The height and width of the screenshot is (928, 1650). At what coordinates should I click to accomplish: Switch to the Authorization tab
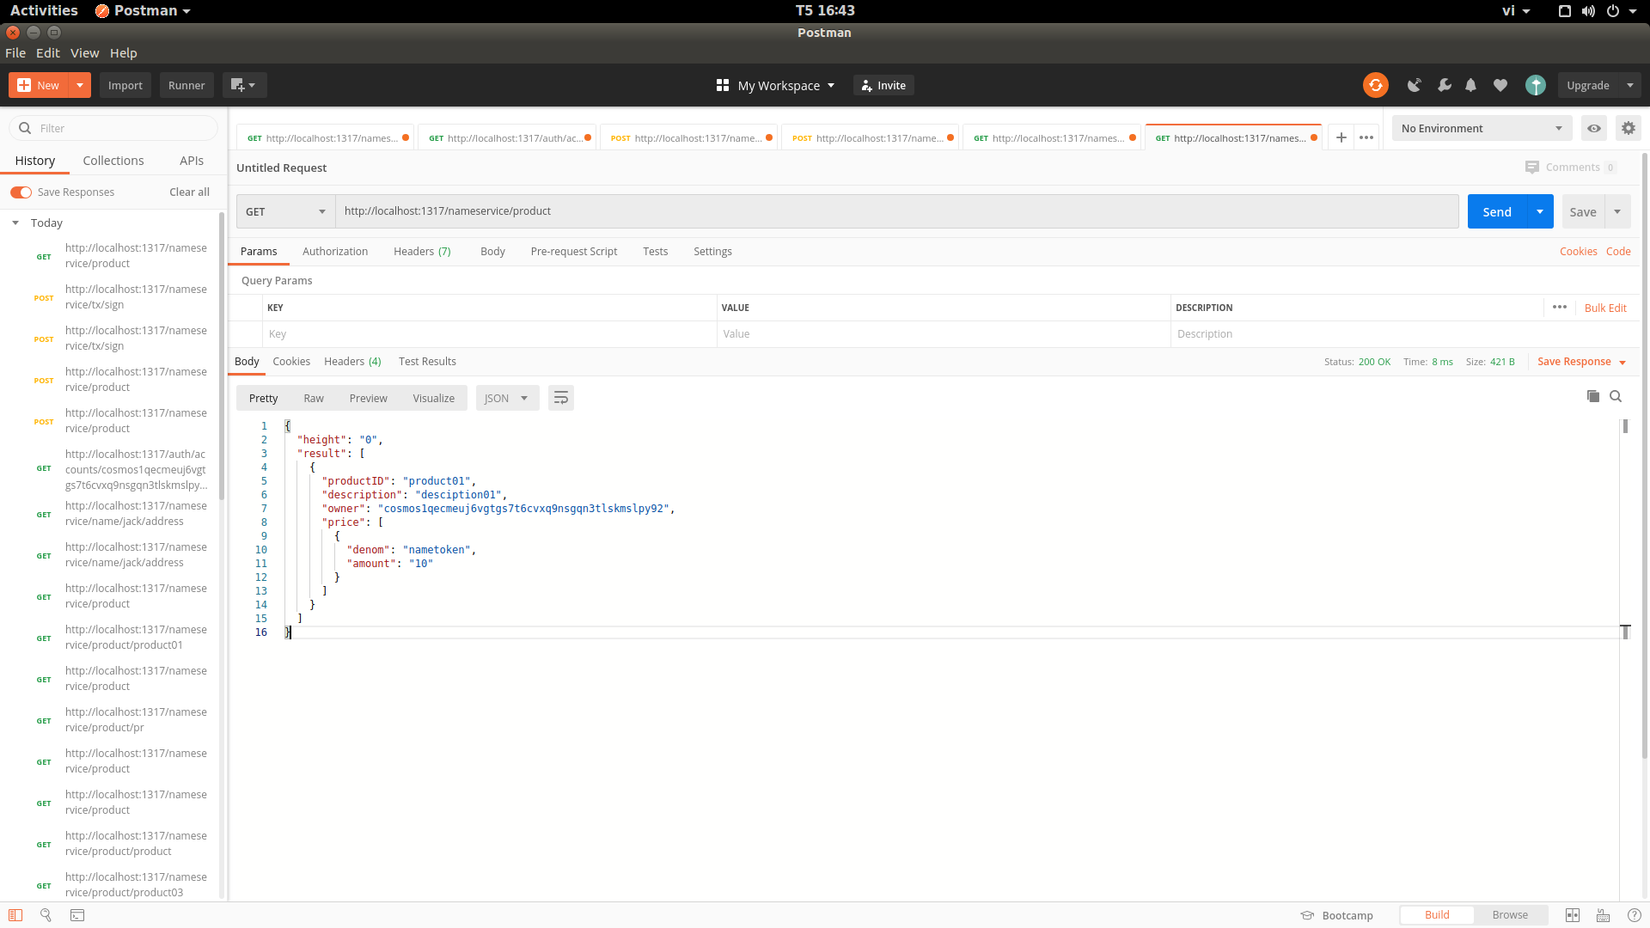335,251
